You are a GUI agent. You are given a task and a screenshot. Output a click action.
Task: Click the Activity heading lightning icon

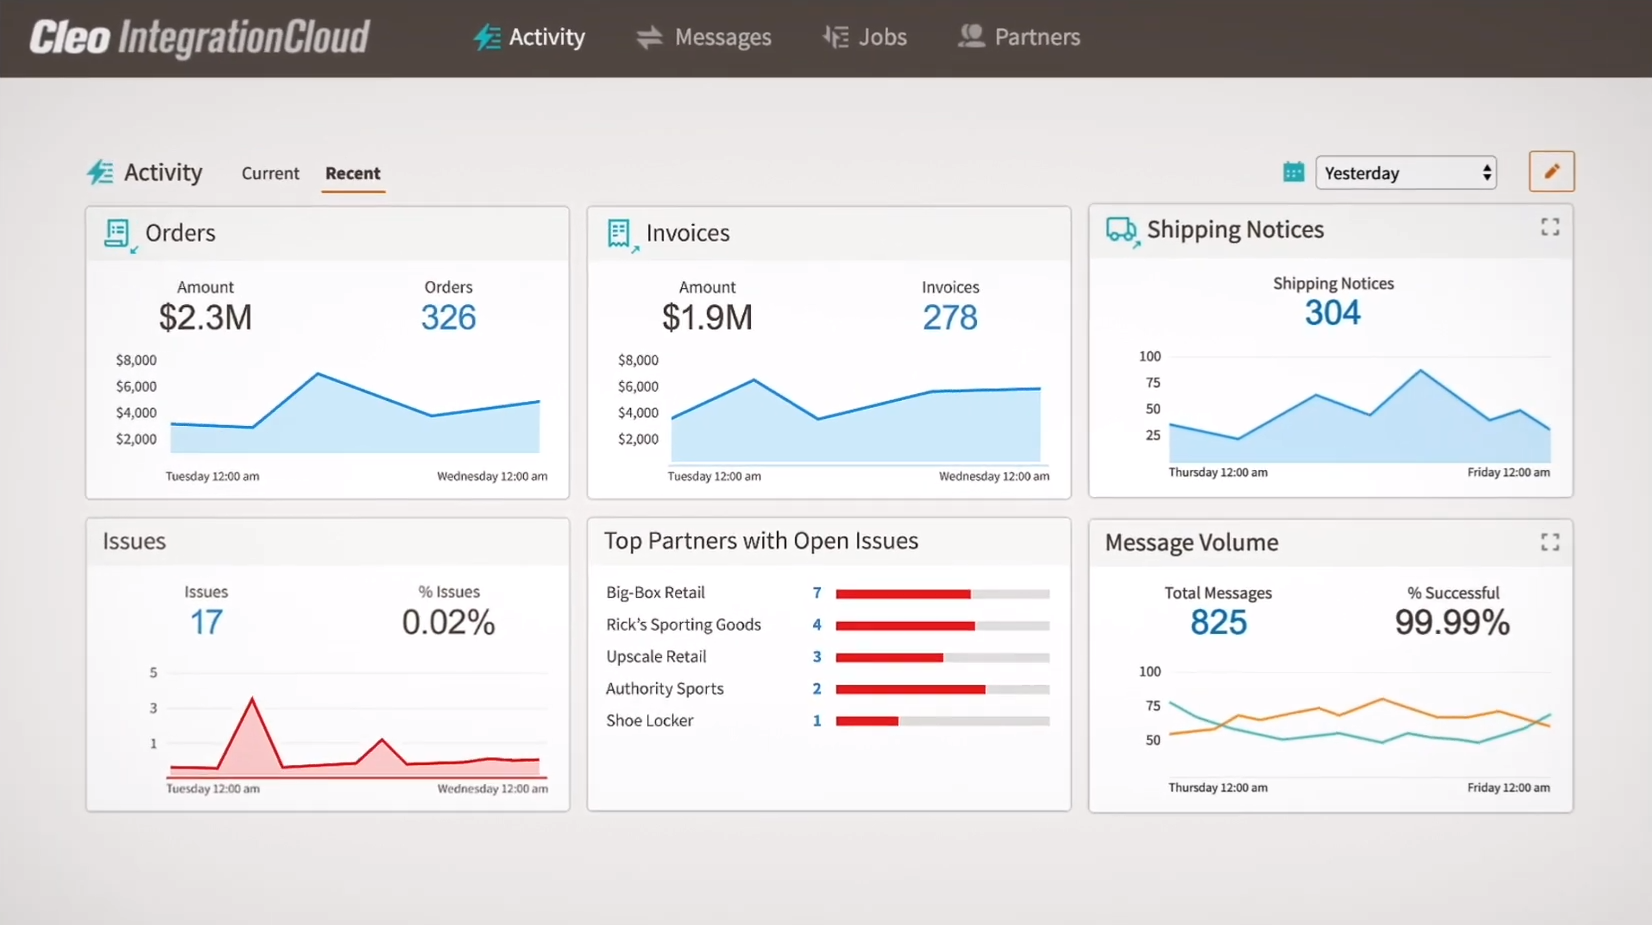pos(100,172)
